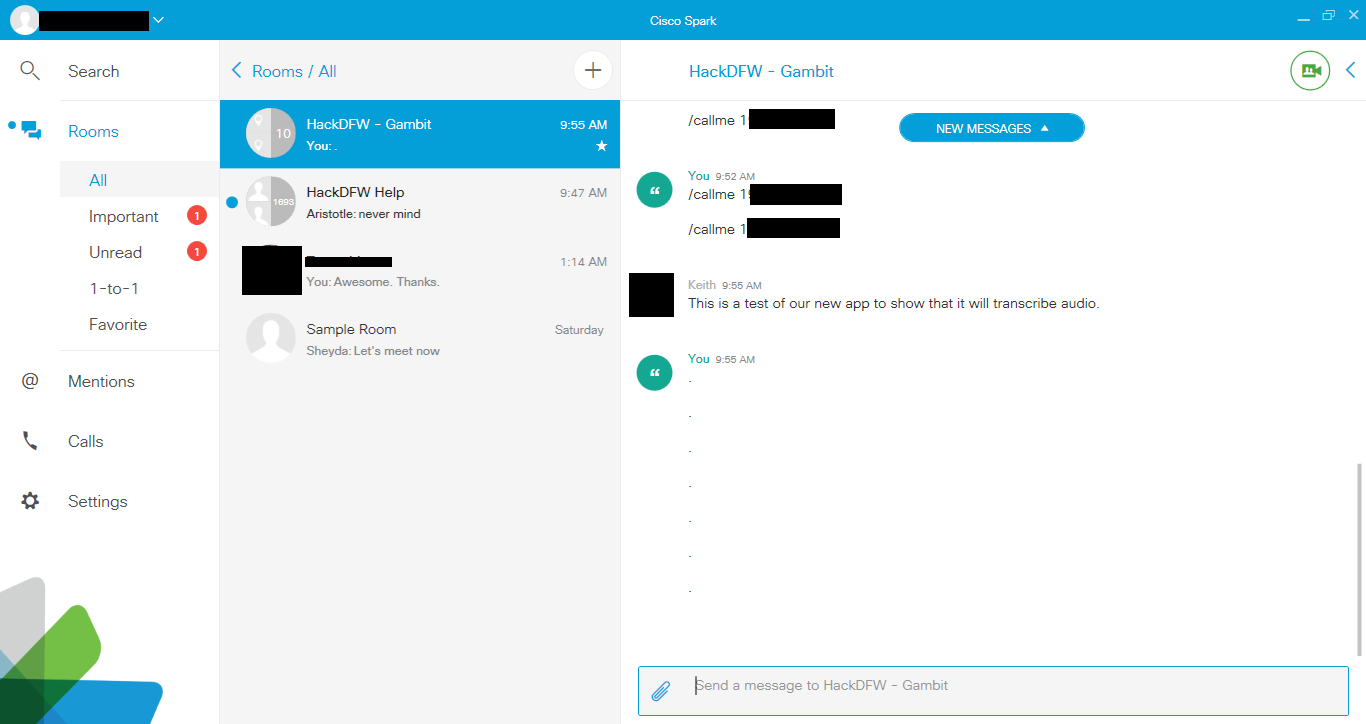Click the Search magnifier icon
The width and height of the screenshot is (1366, 724).
pyautogui.click(x=30, y=71)
